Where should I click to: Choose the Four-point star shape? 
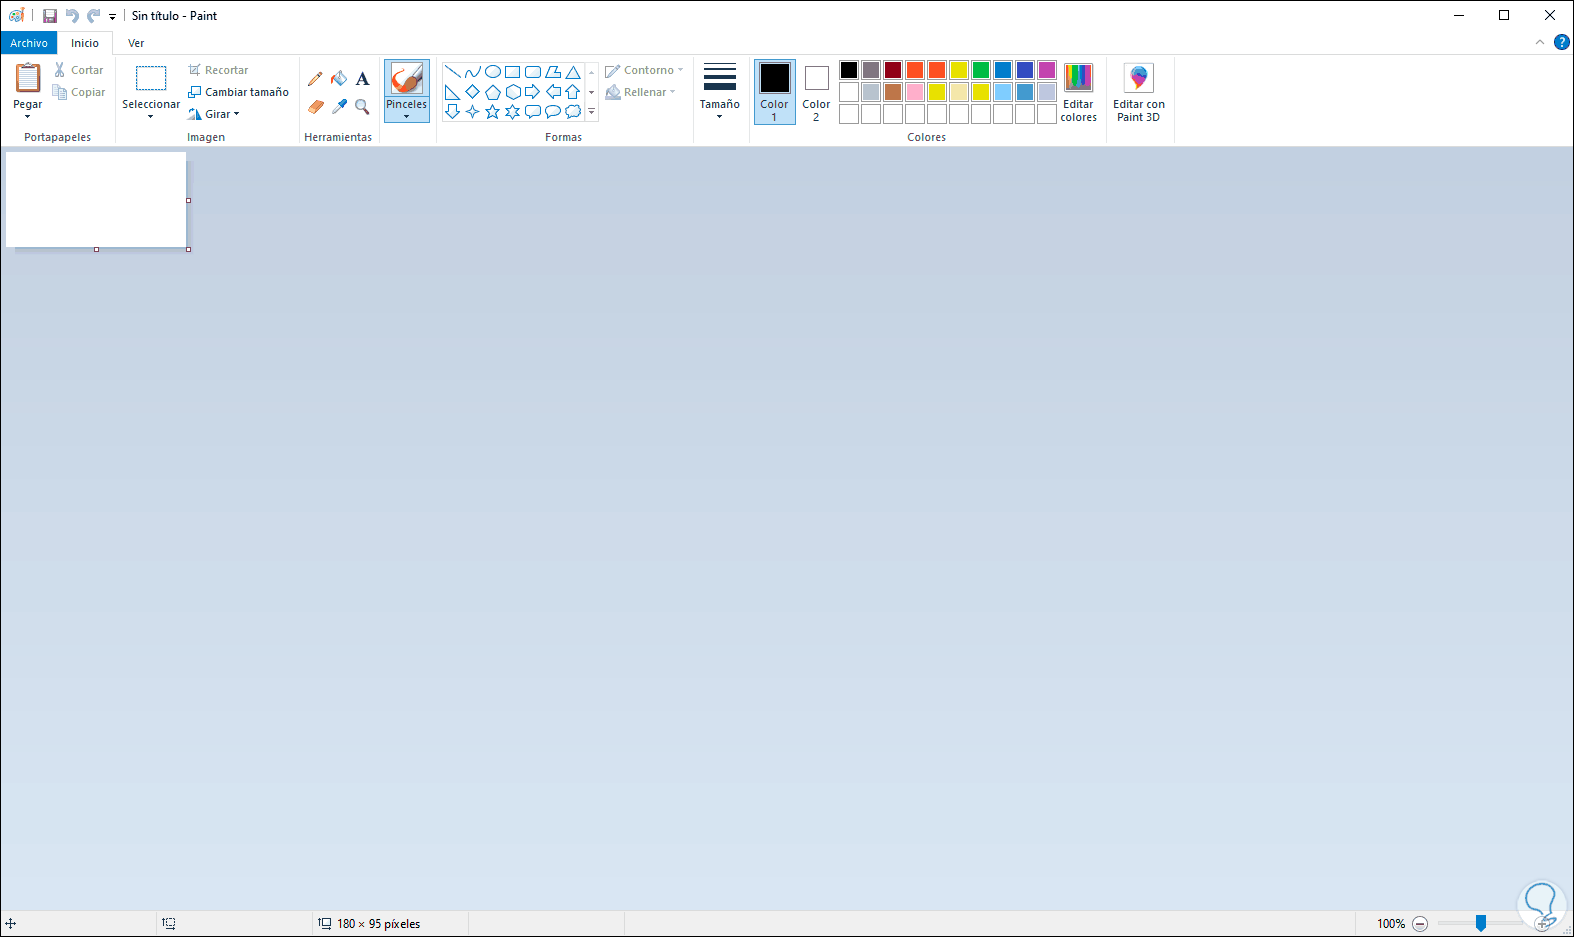click(473, 112)
